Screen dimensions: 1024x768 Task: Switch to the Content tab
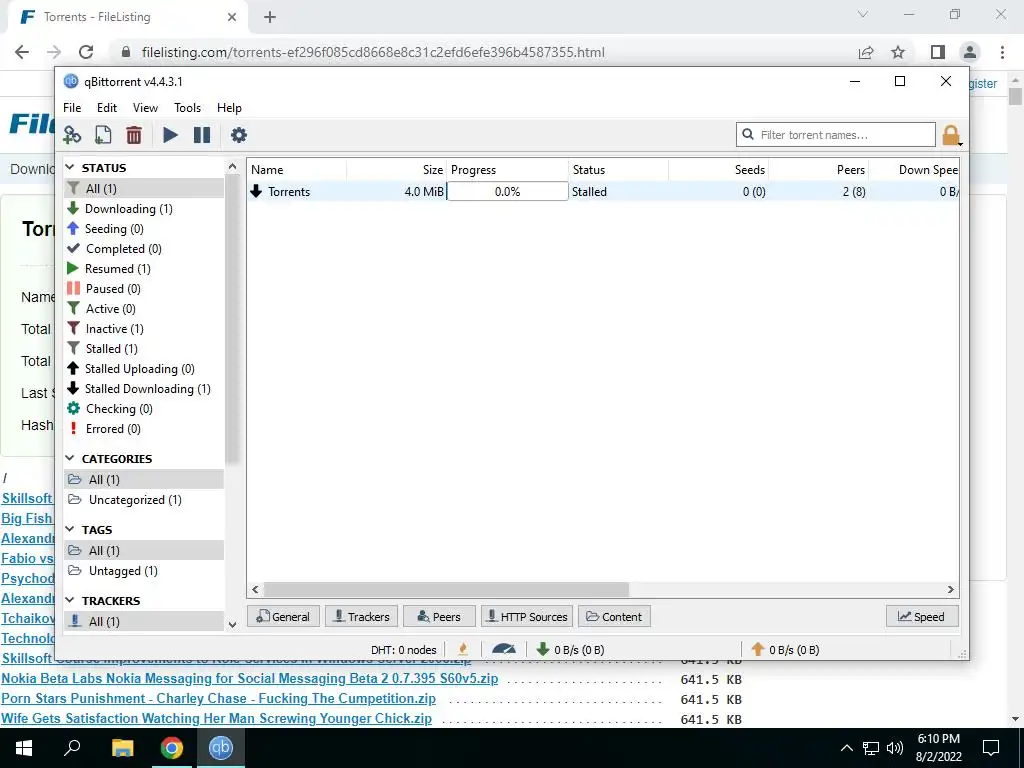(x=614, y=616)
